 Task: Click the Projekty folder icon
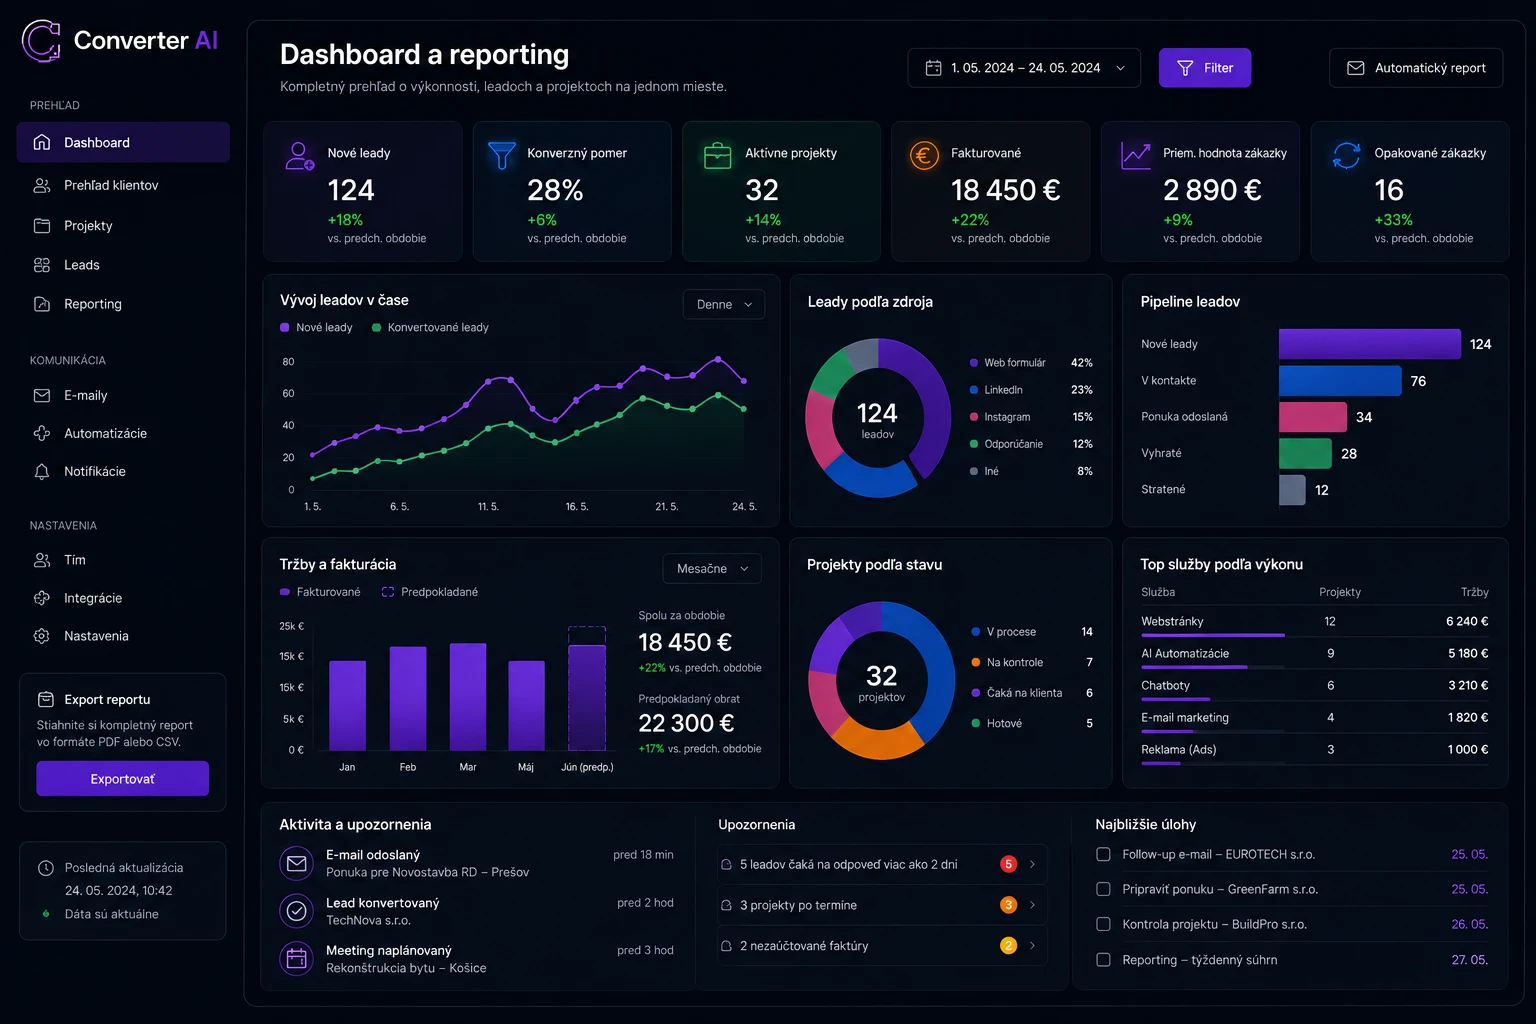(42, 225)
